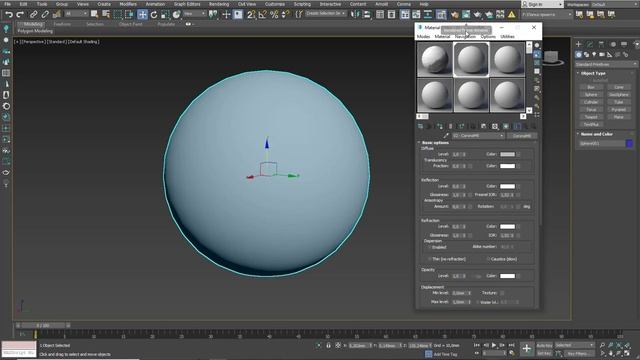Click the yellow warning triangle toolbar icon
This screenshot has width=640, height=360.
click(511, 15)
